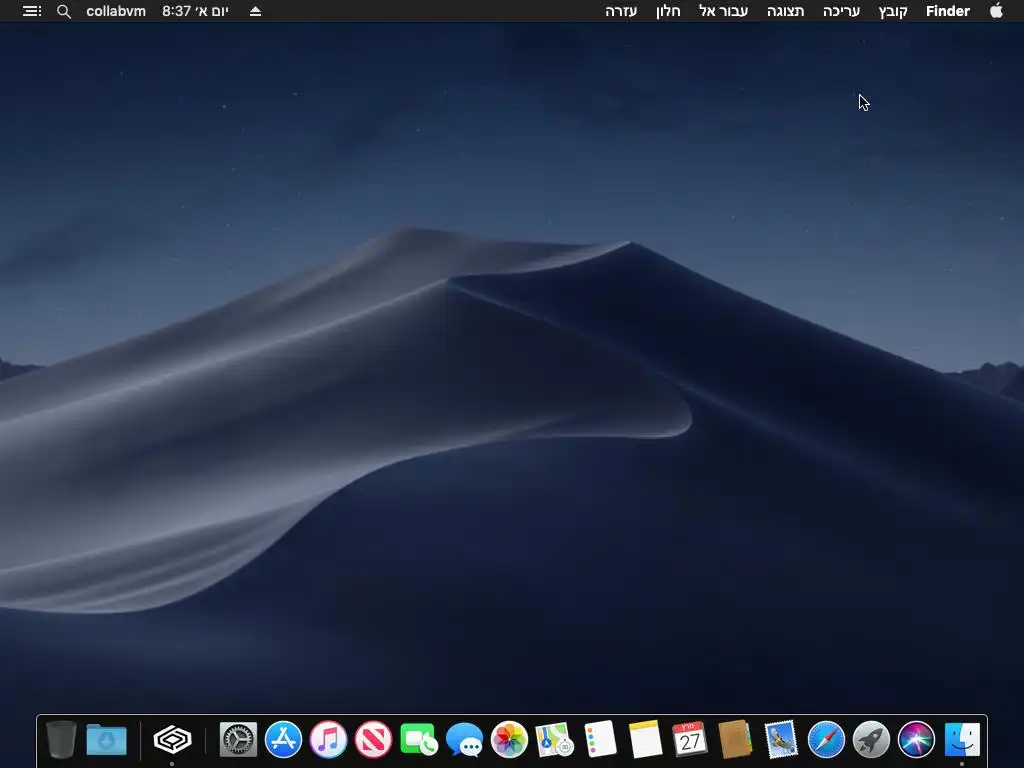
Task: Open the חלון (Window) menu
Action: [x=668, y=11]
